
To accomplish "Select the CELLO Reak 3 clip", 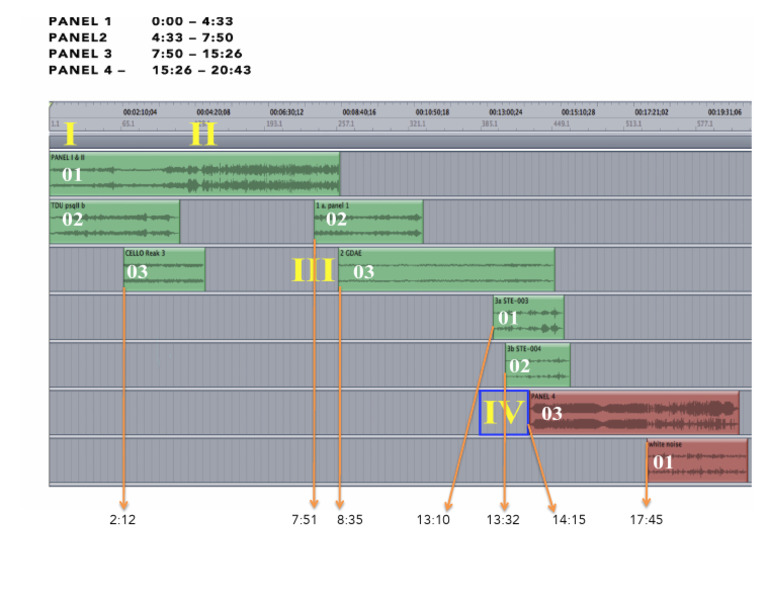I will [164, 269].
